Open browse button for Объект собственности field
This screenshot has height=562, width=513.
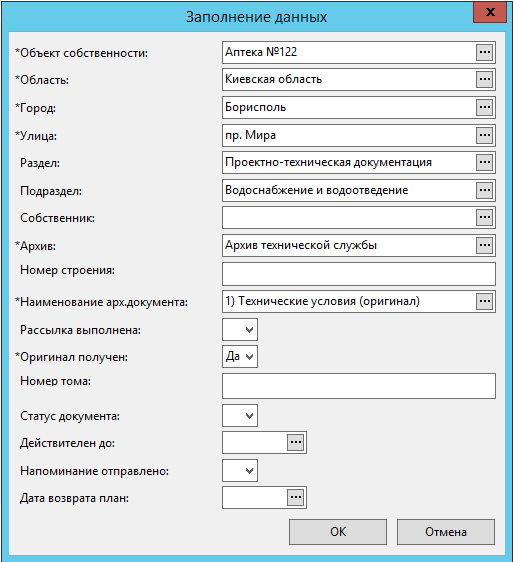pyautogui.click(x=484, y=52)
